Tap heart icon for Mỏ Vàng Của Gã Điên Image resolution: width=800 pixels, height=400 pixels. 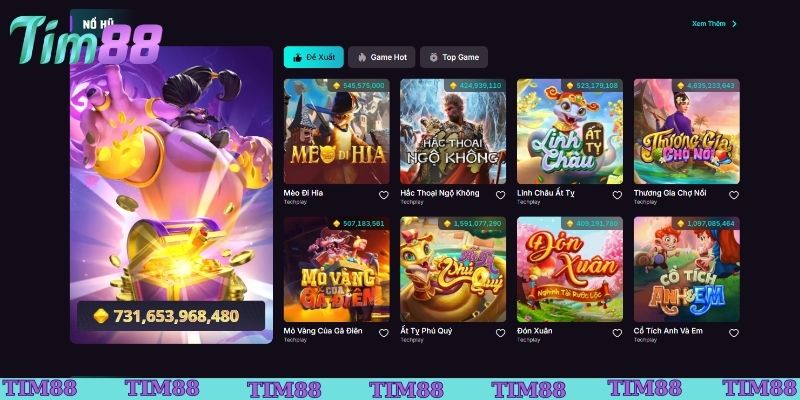(384, 333)
